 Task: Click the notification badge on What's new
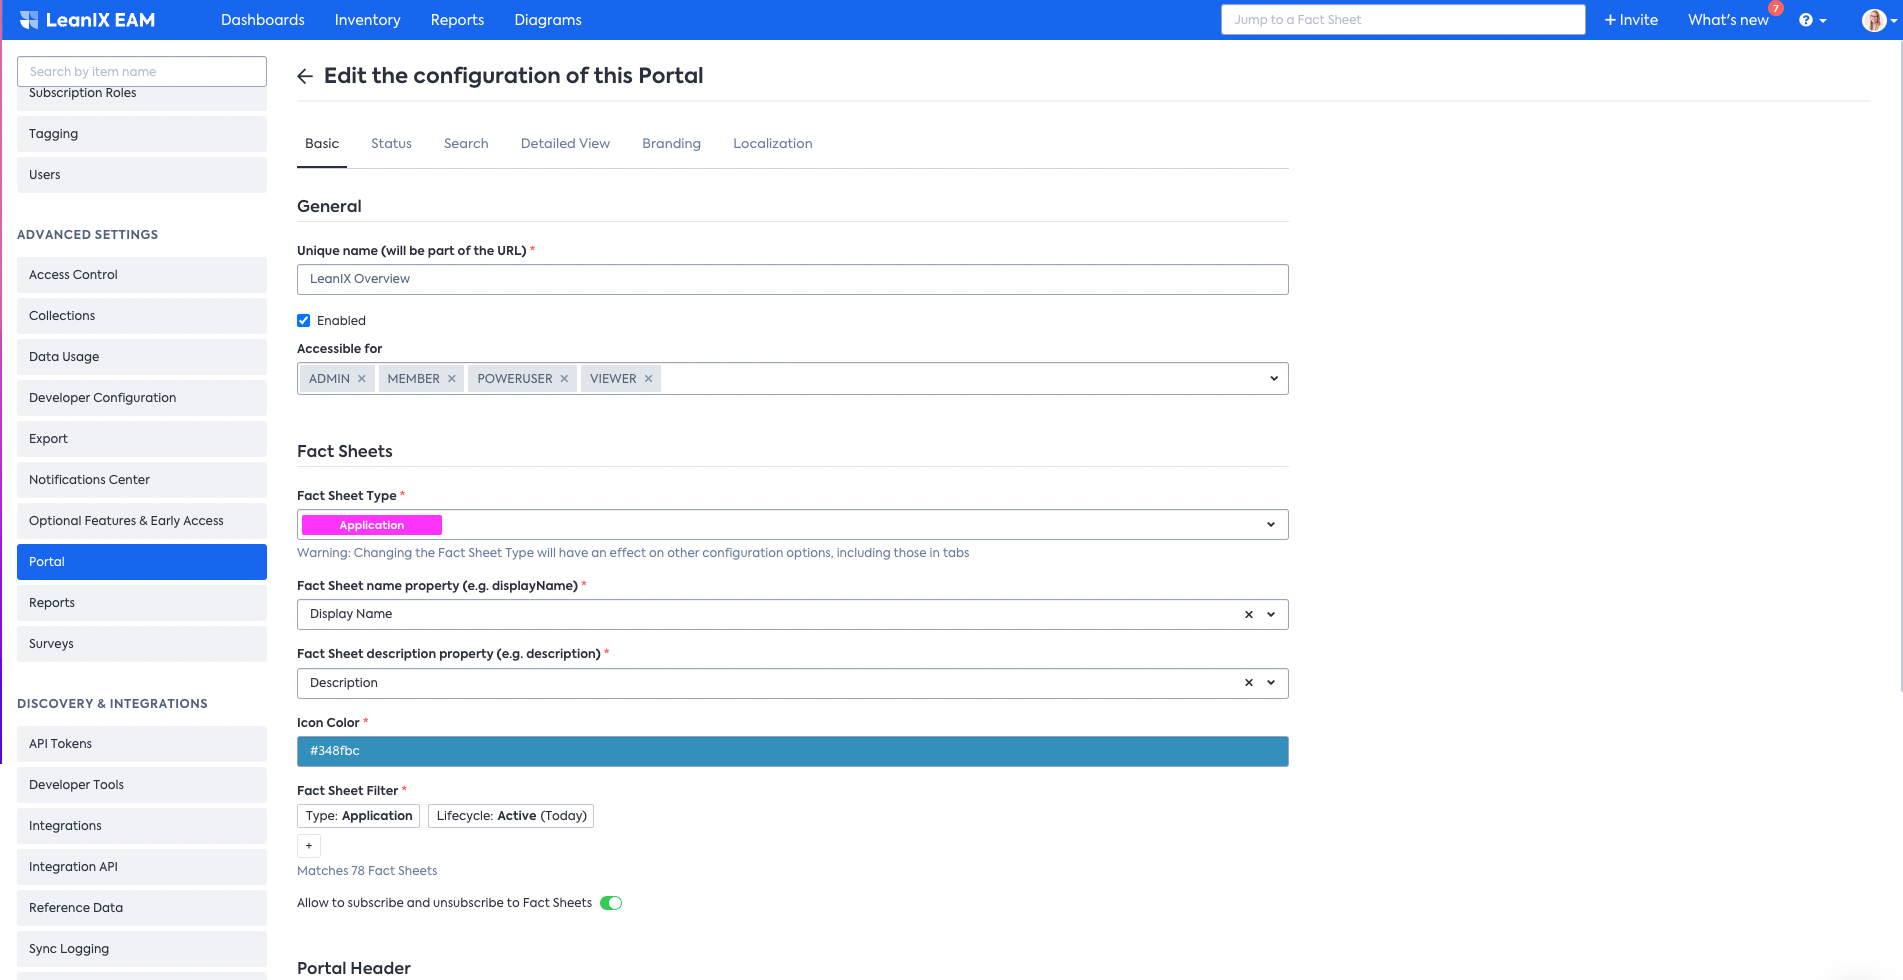(1776, 8)
